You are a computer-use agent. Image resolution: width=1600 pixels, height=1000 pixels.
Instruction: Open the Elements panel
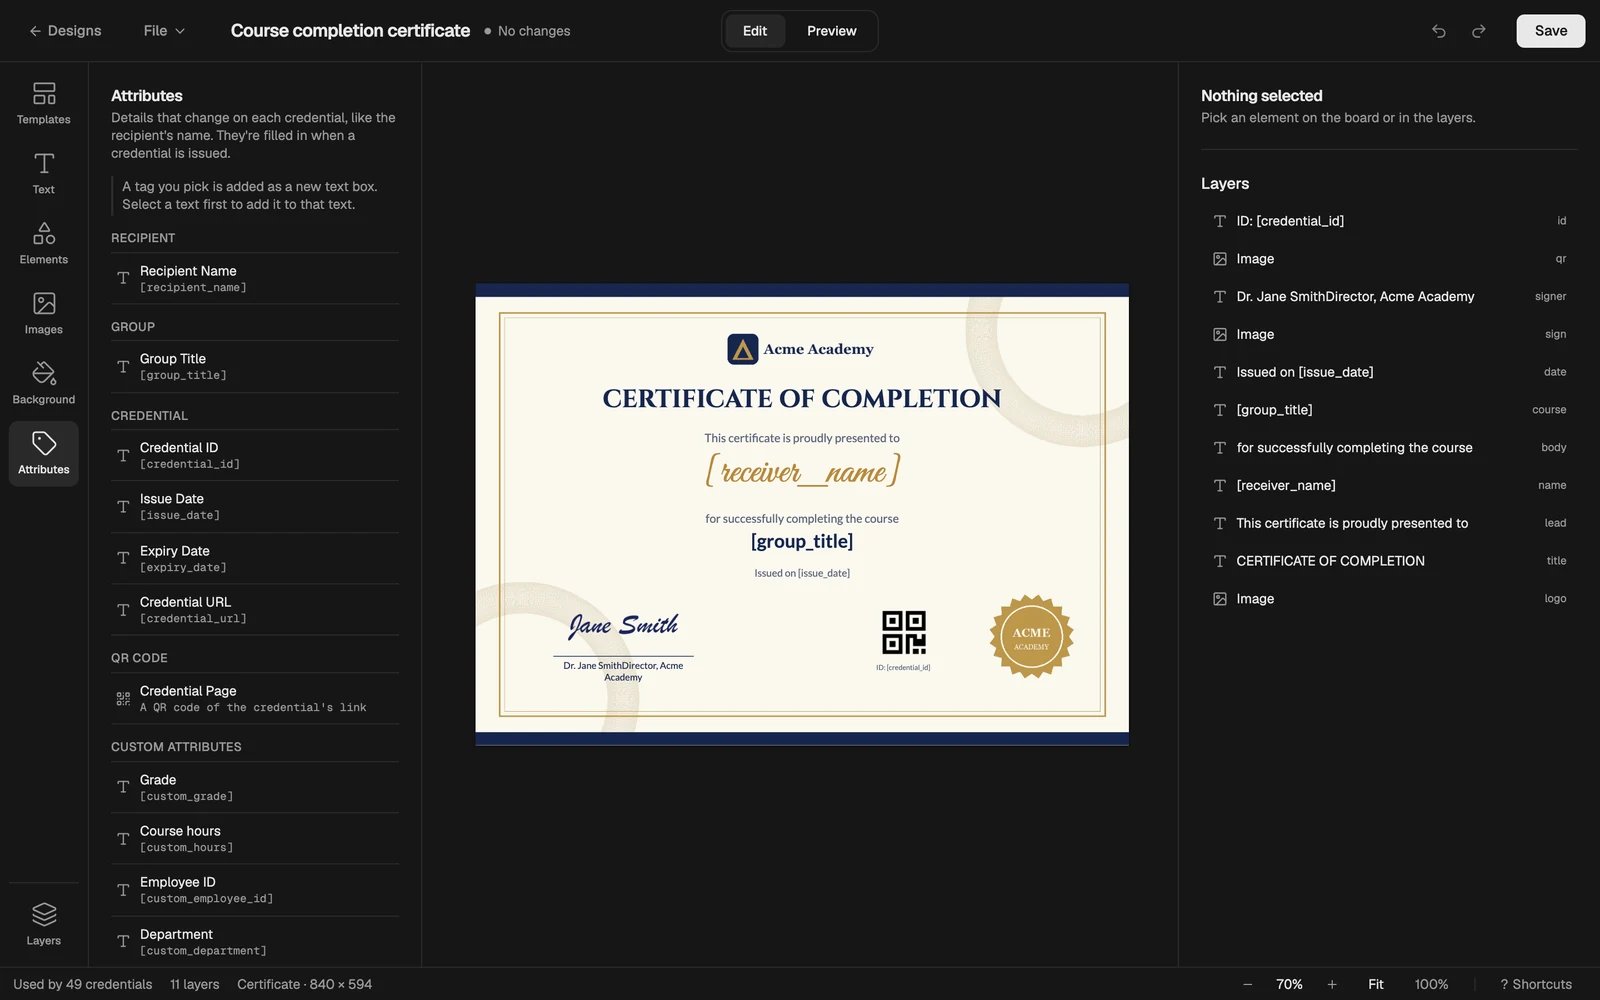(x=44, y=243)
